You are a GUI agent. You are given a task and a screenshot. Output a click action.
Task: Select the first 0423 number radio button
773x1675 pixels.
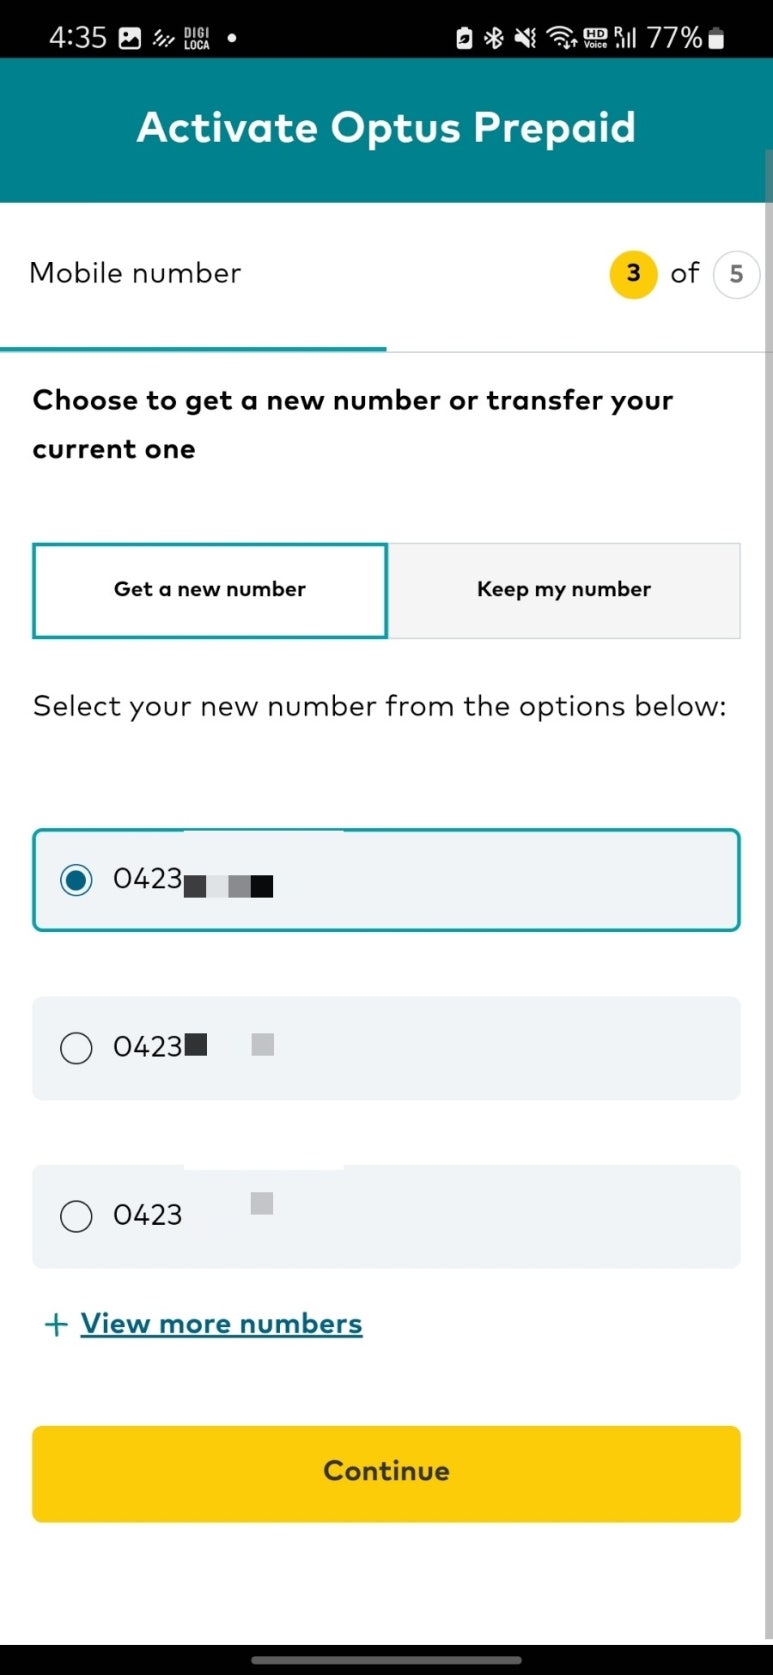(x=76, y=880)
